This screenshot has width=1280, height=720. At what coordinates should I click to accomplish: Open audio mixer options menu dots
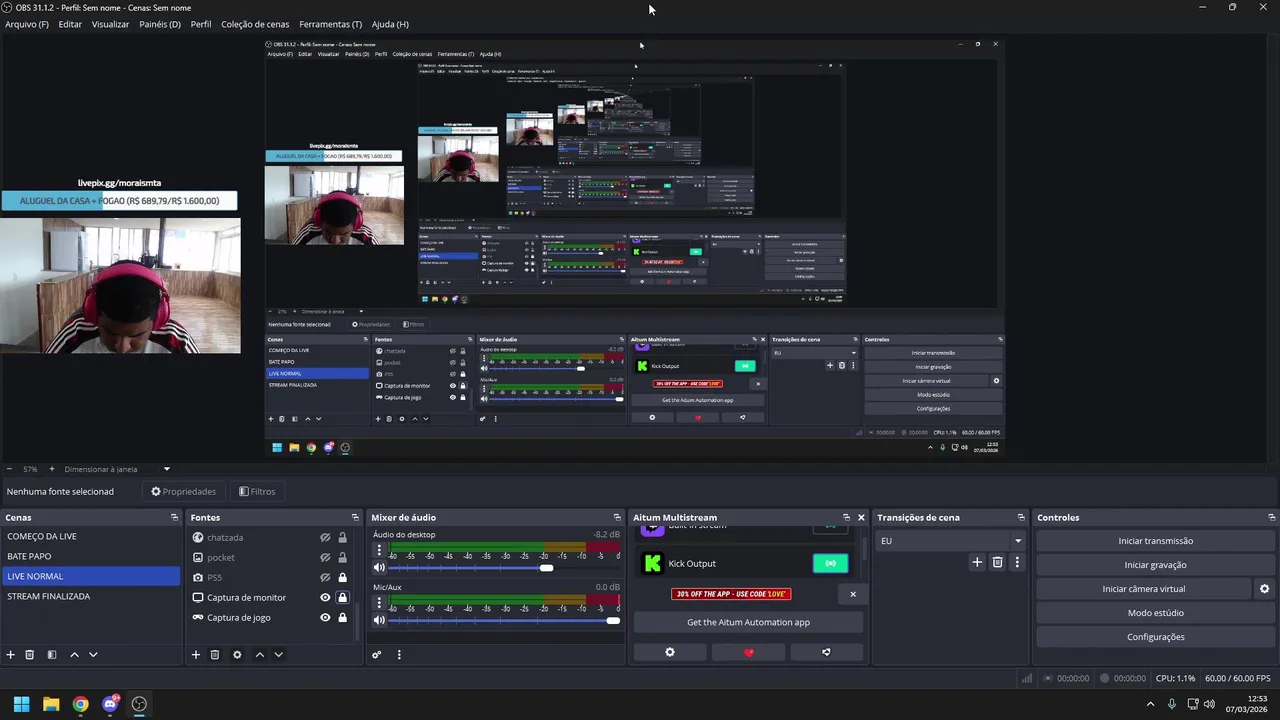(x=399, y=655)
